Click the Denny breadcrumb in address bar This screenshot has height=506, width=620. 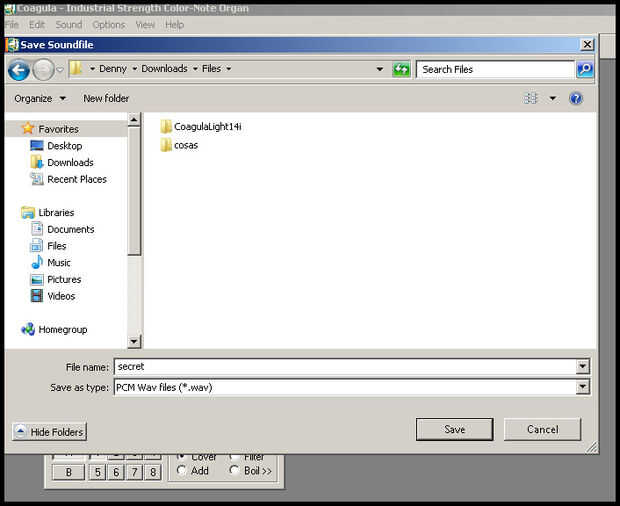(x=113, y=69)
